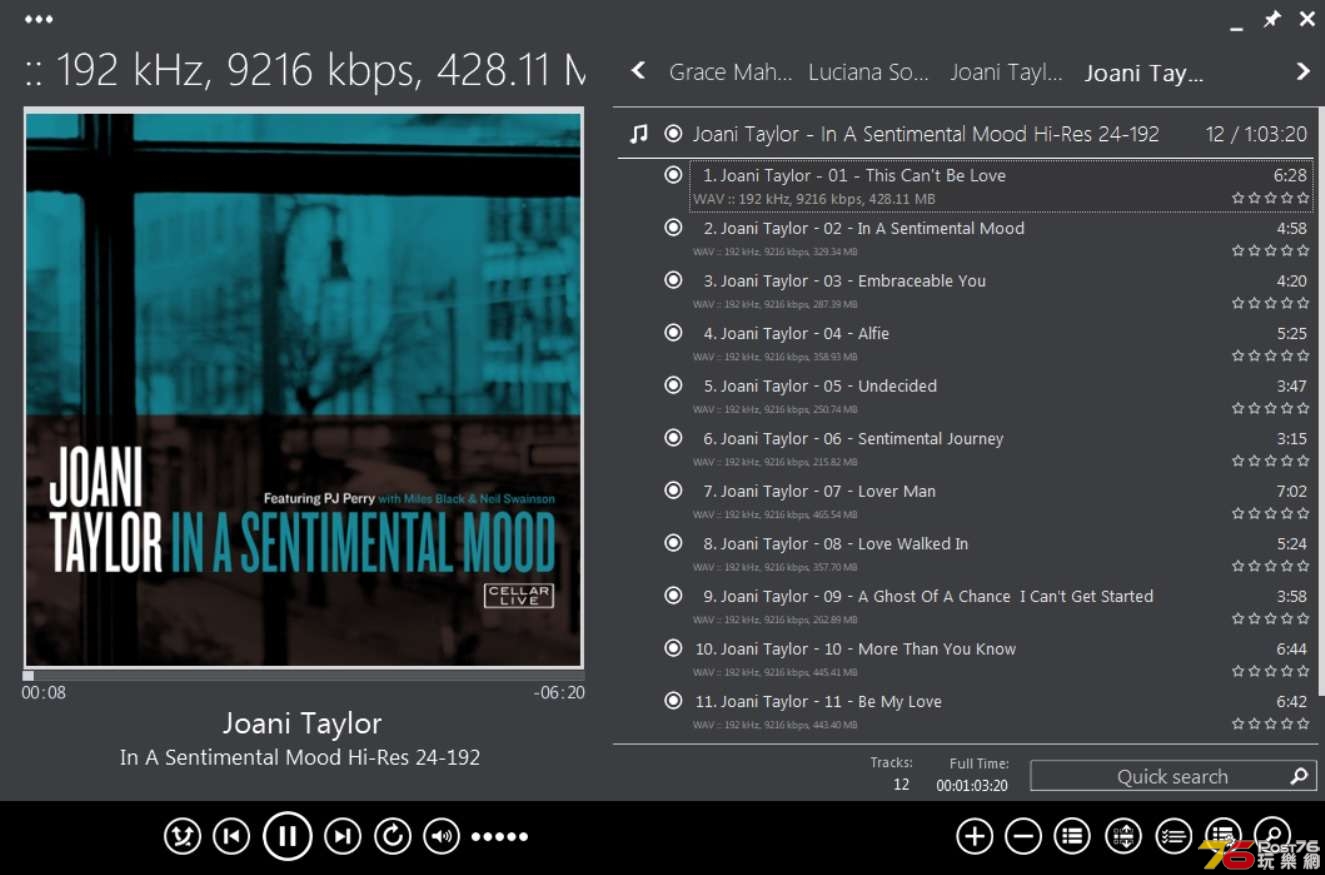This screenshot has height=875, width=1325.
Task: Toggle repeat playback mode
Action: pos(392,836)
